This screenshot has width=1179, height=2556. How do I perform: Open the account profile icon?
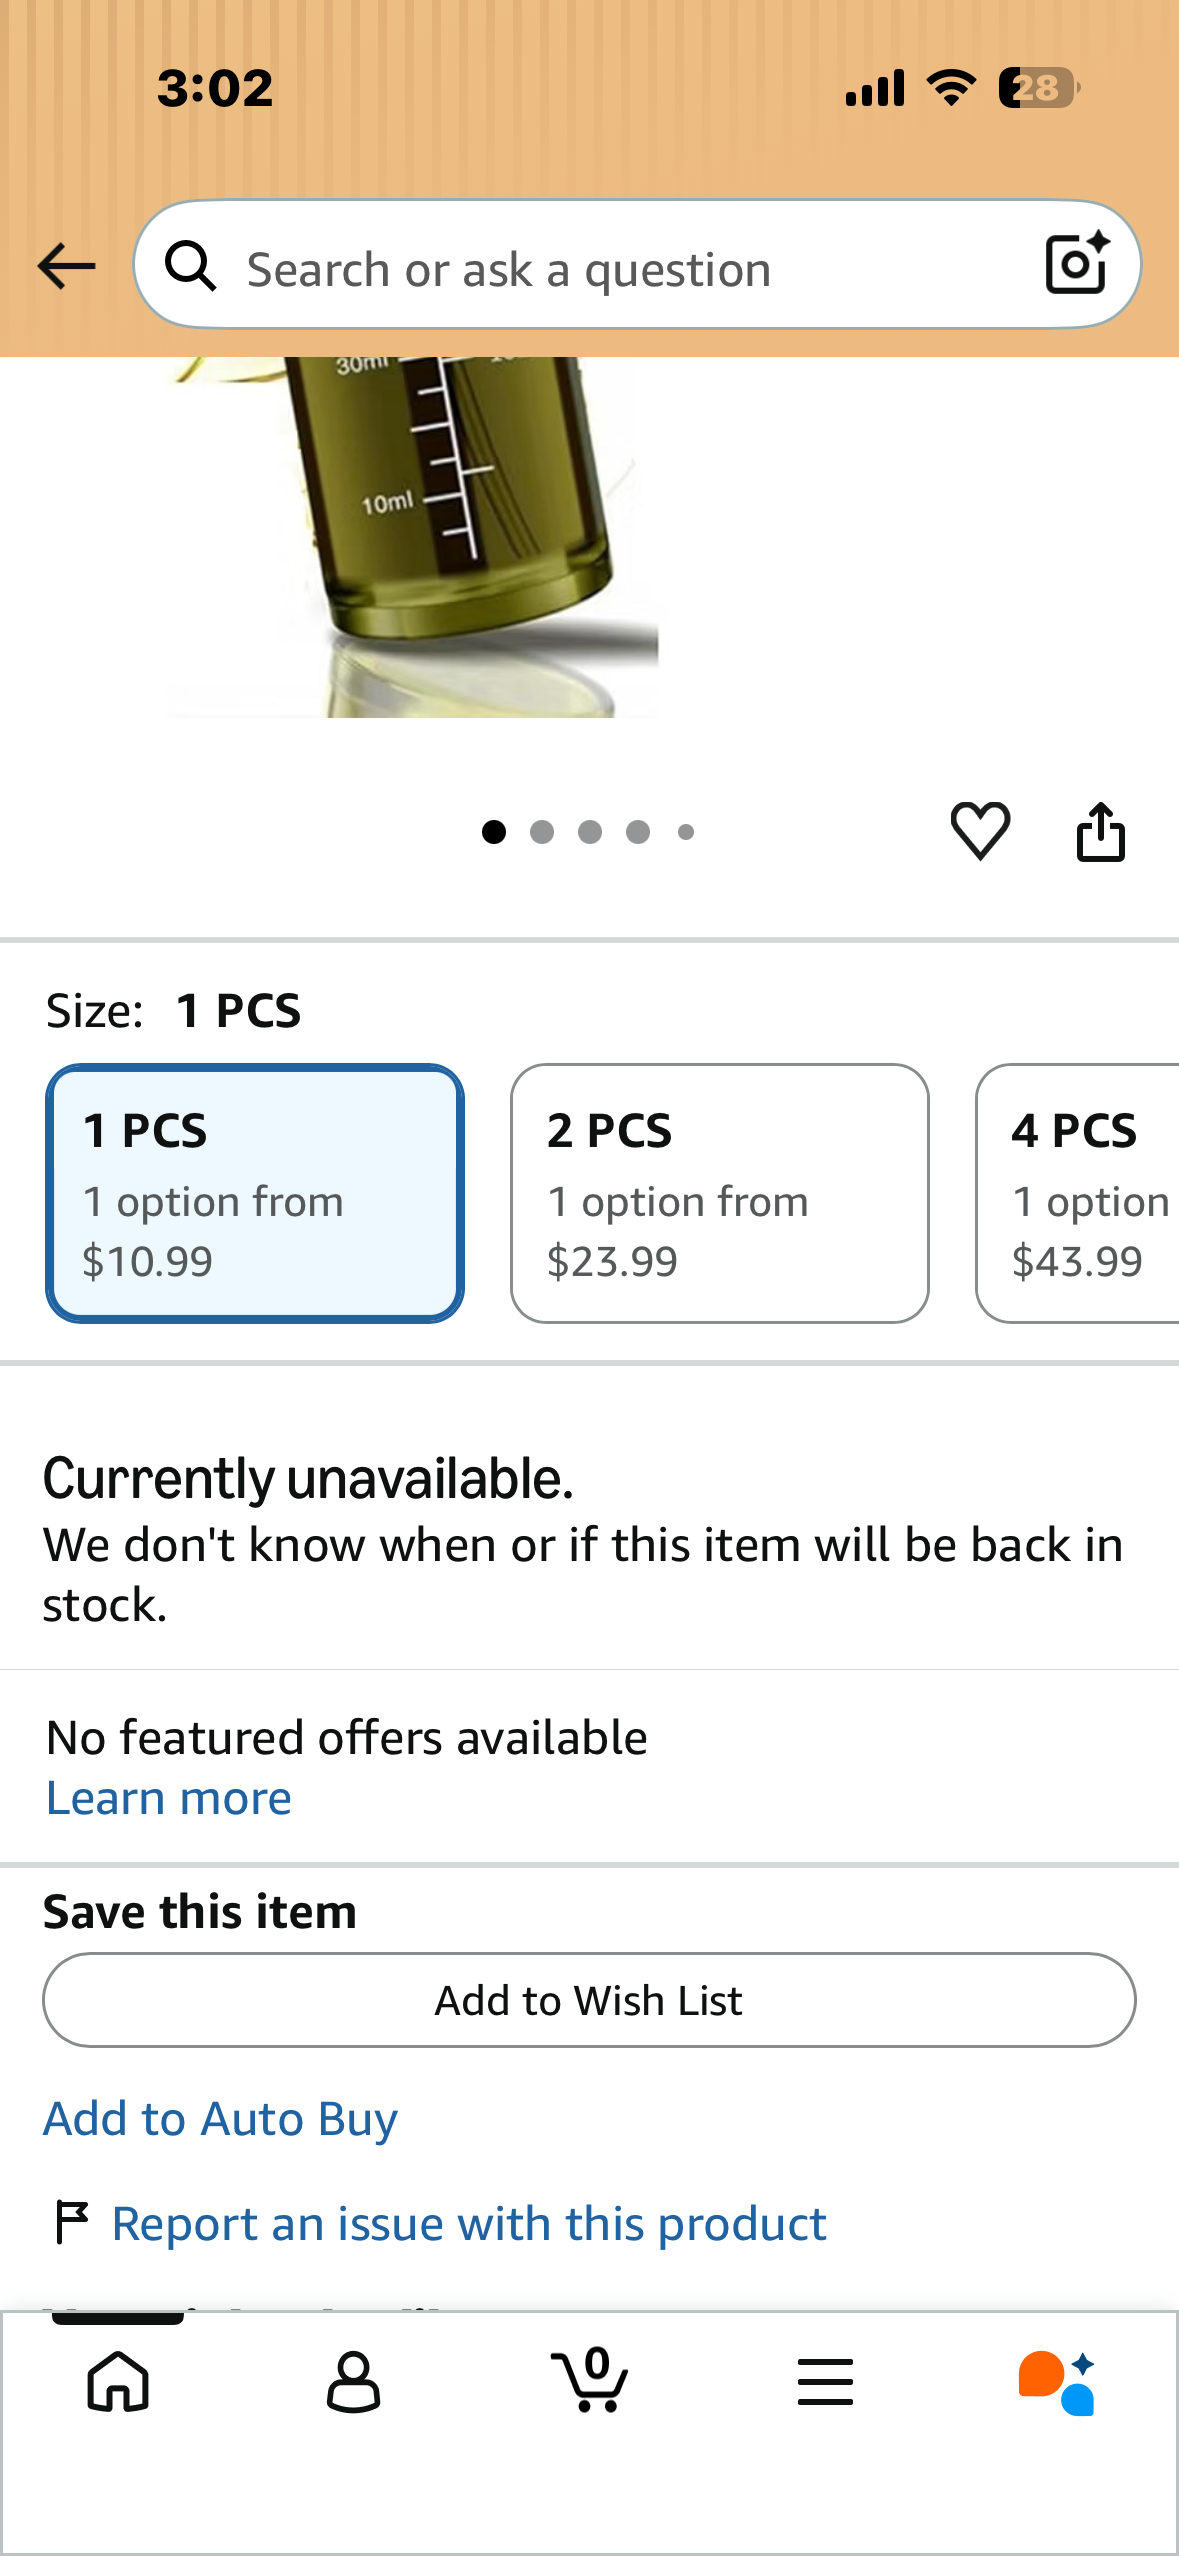pos(353,2382)
